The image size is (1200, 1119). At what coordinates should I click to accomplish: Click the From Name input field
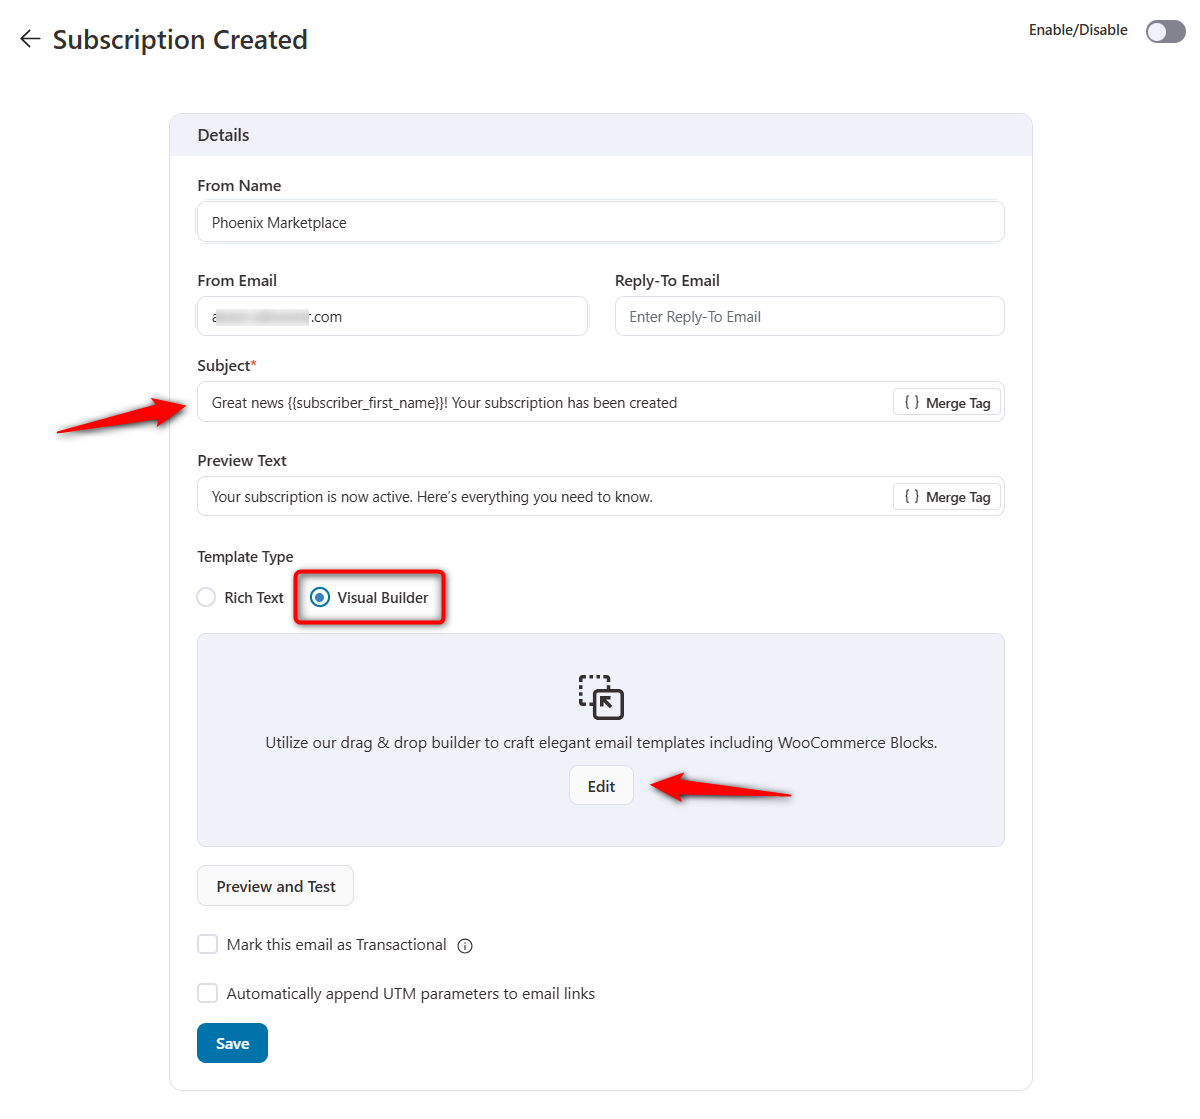coord(600,221)
